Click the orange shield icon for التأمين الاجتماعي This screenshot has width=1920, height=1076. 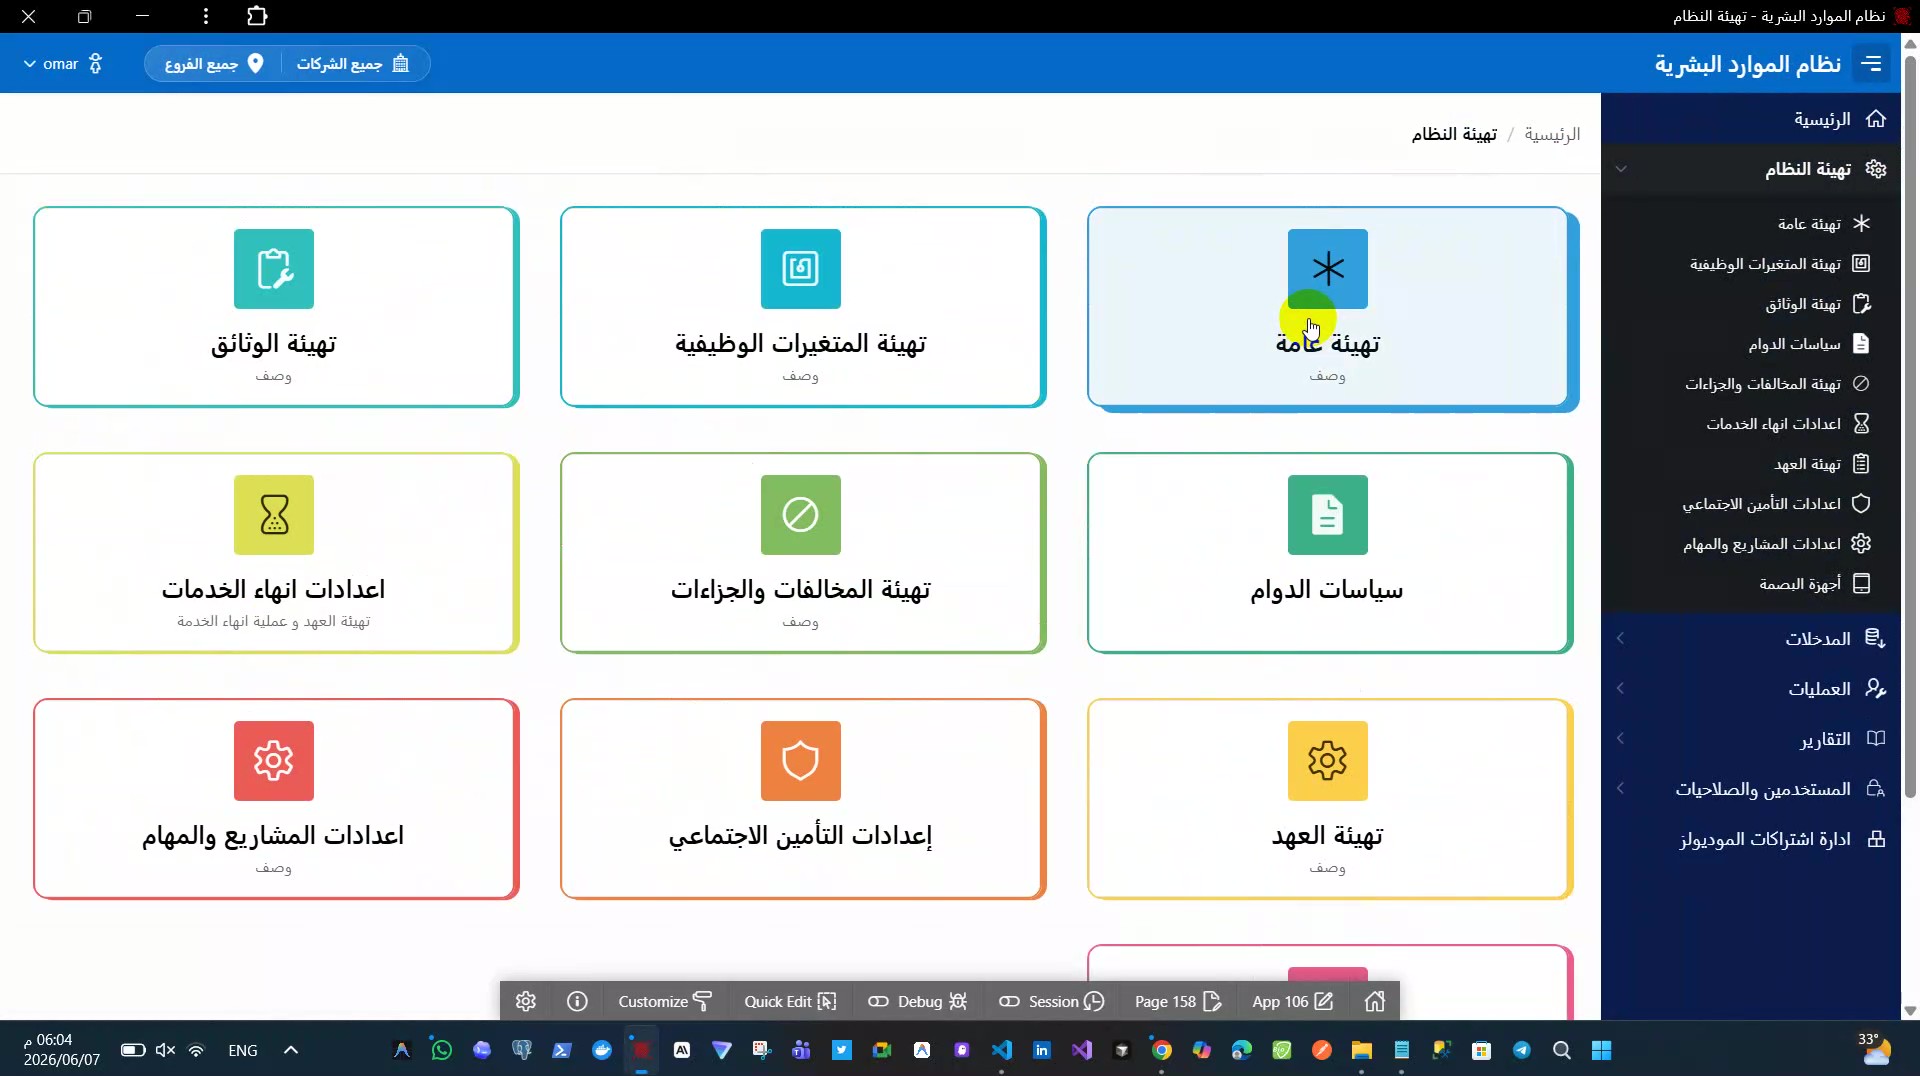[x=800, y=761]
